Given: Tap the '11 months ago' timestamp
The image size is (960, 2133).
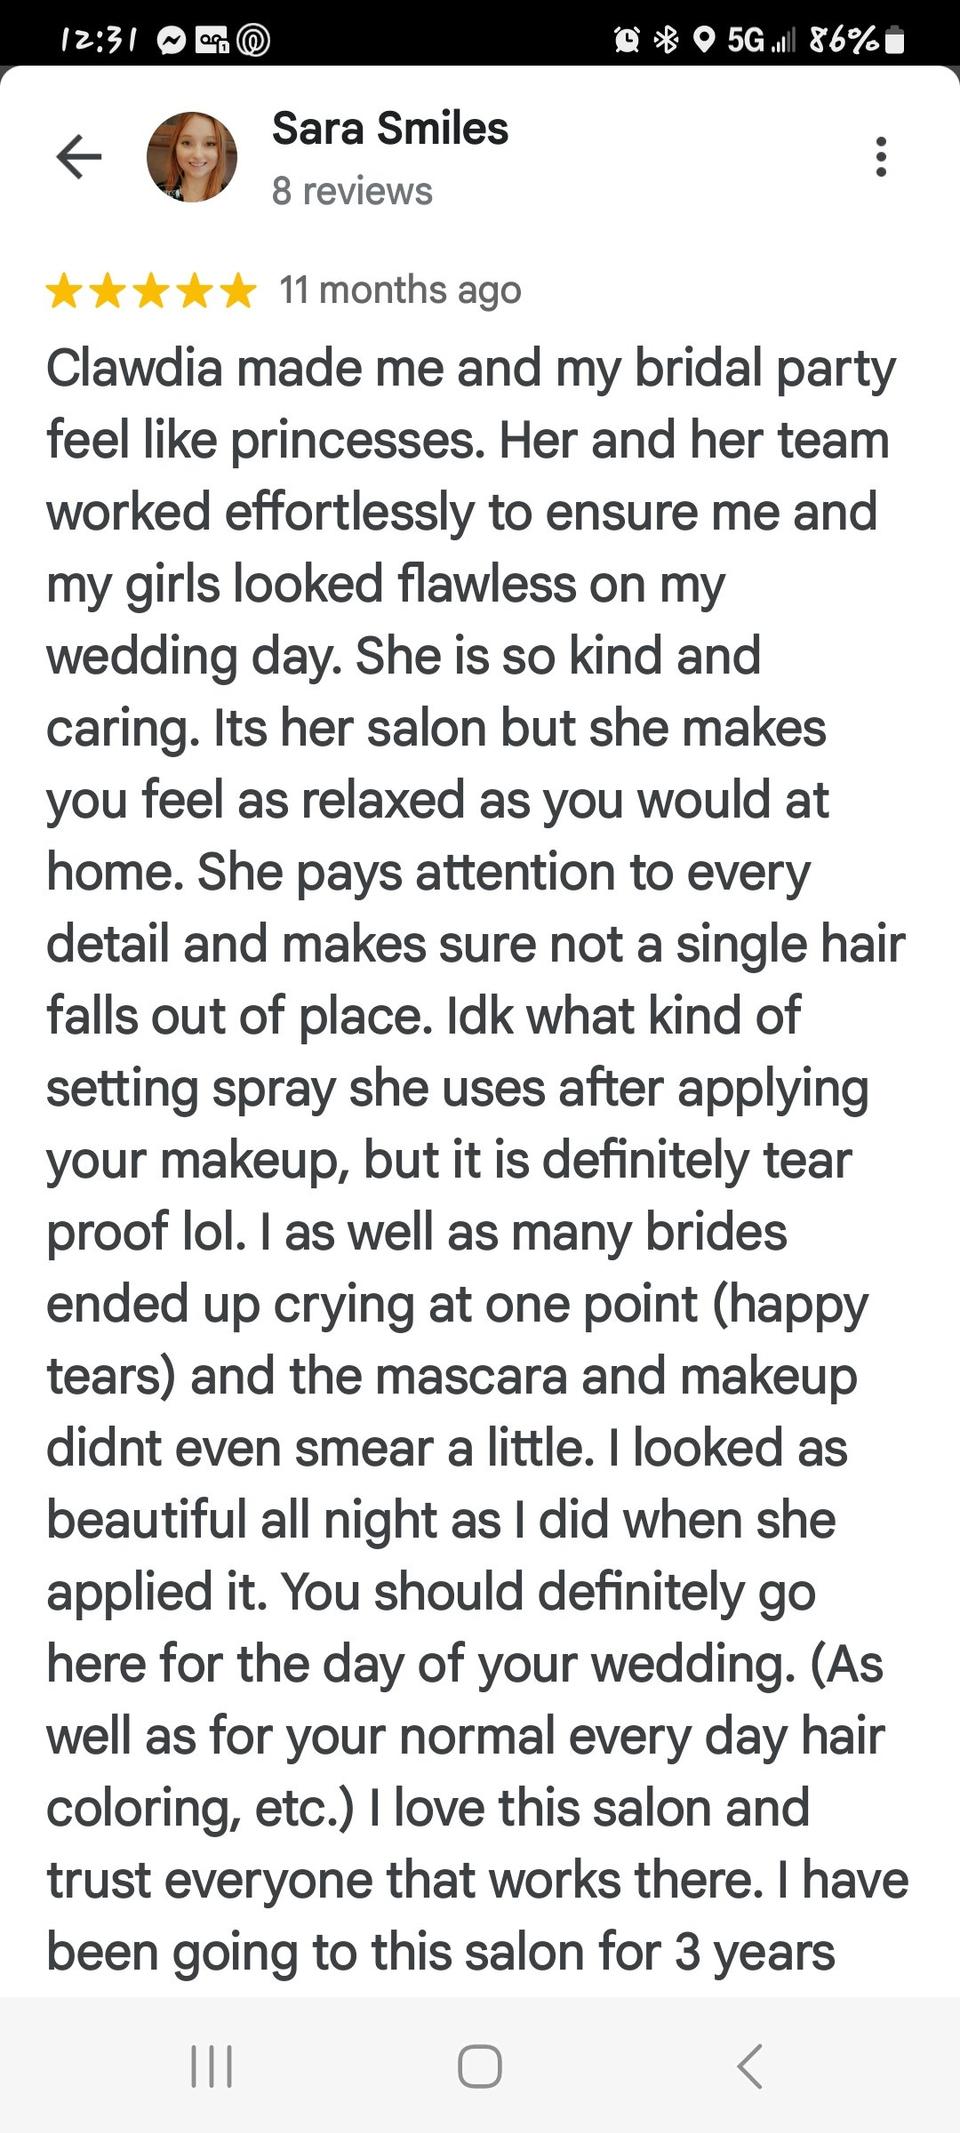Looking at the screenshot, I should (400, 291).
